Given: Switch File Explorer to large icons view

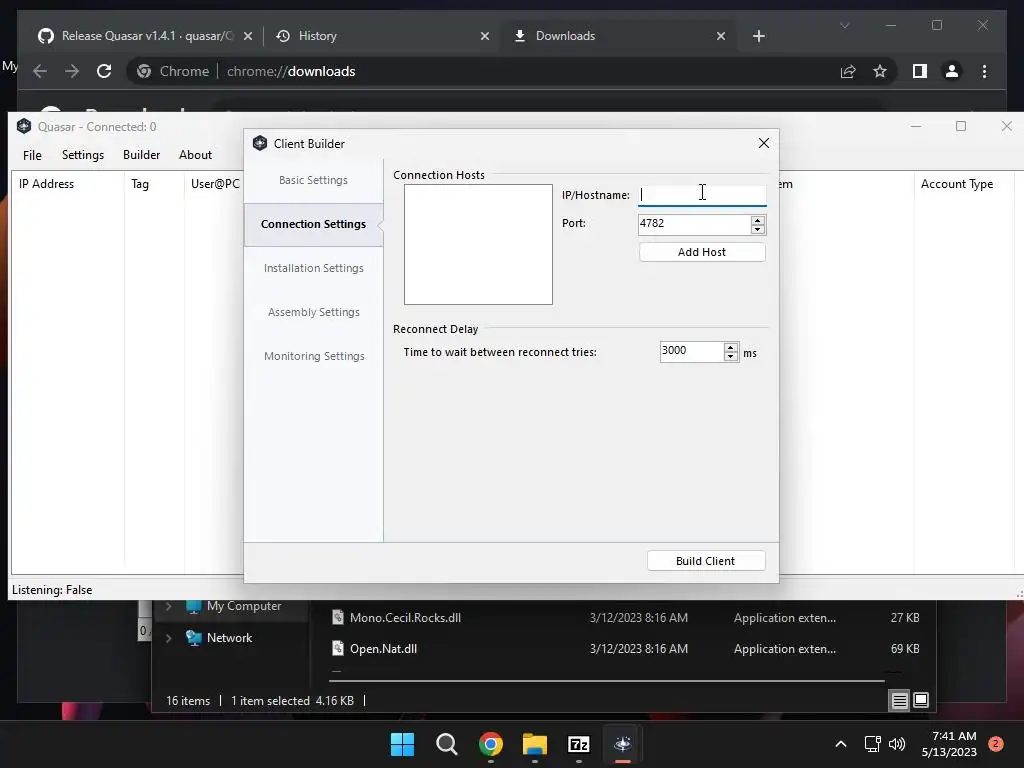Looking at the screenshot, I should pyautogui.click(x=921, y=701).
